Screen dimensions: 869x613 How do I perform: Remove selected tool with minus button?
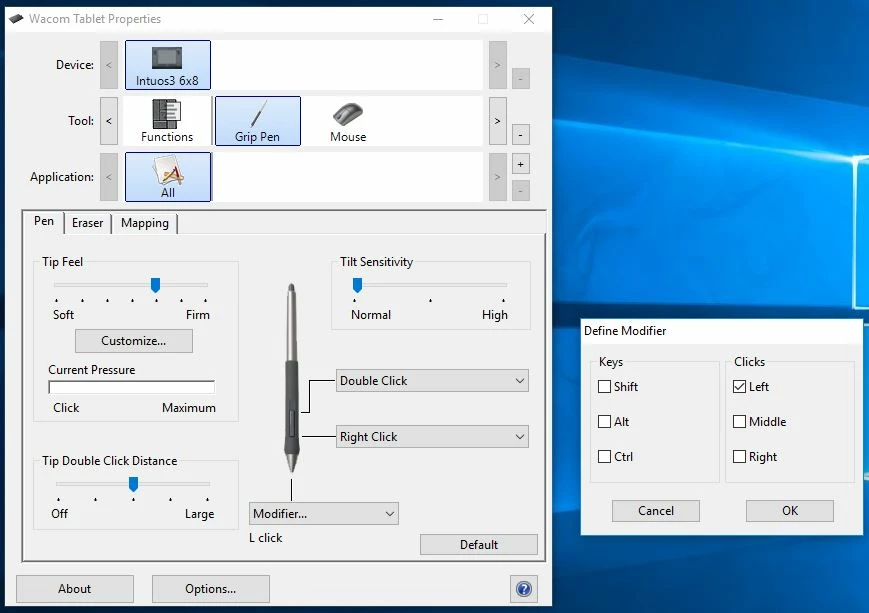(520, 135)
